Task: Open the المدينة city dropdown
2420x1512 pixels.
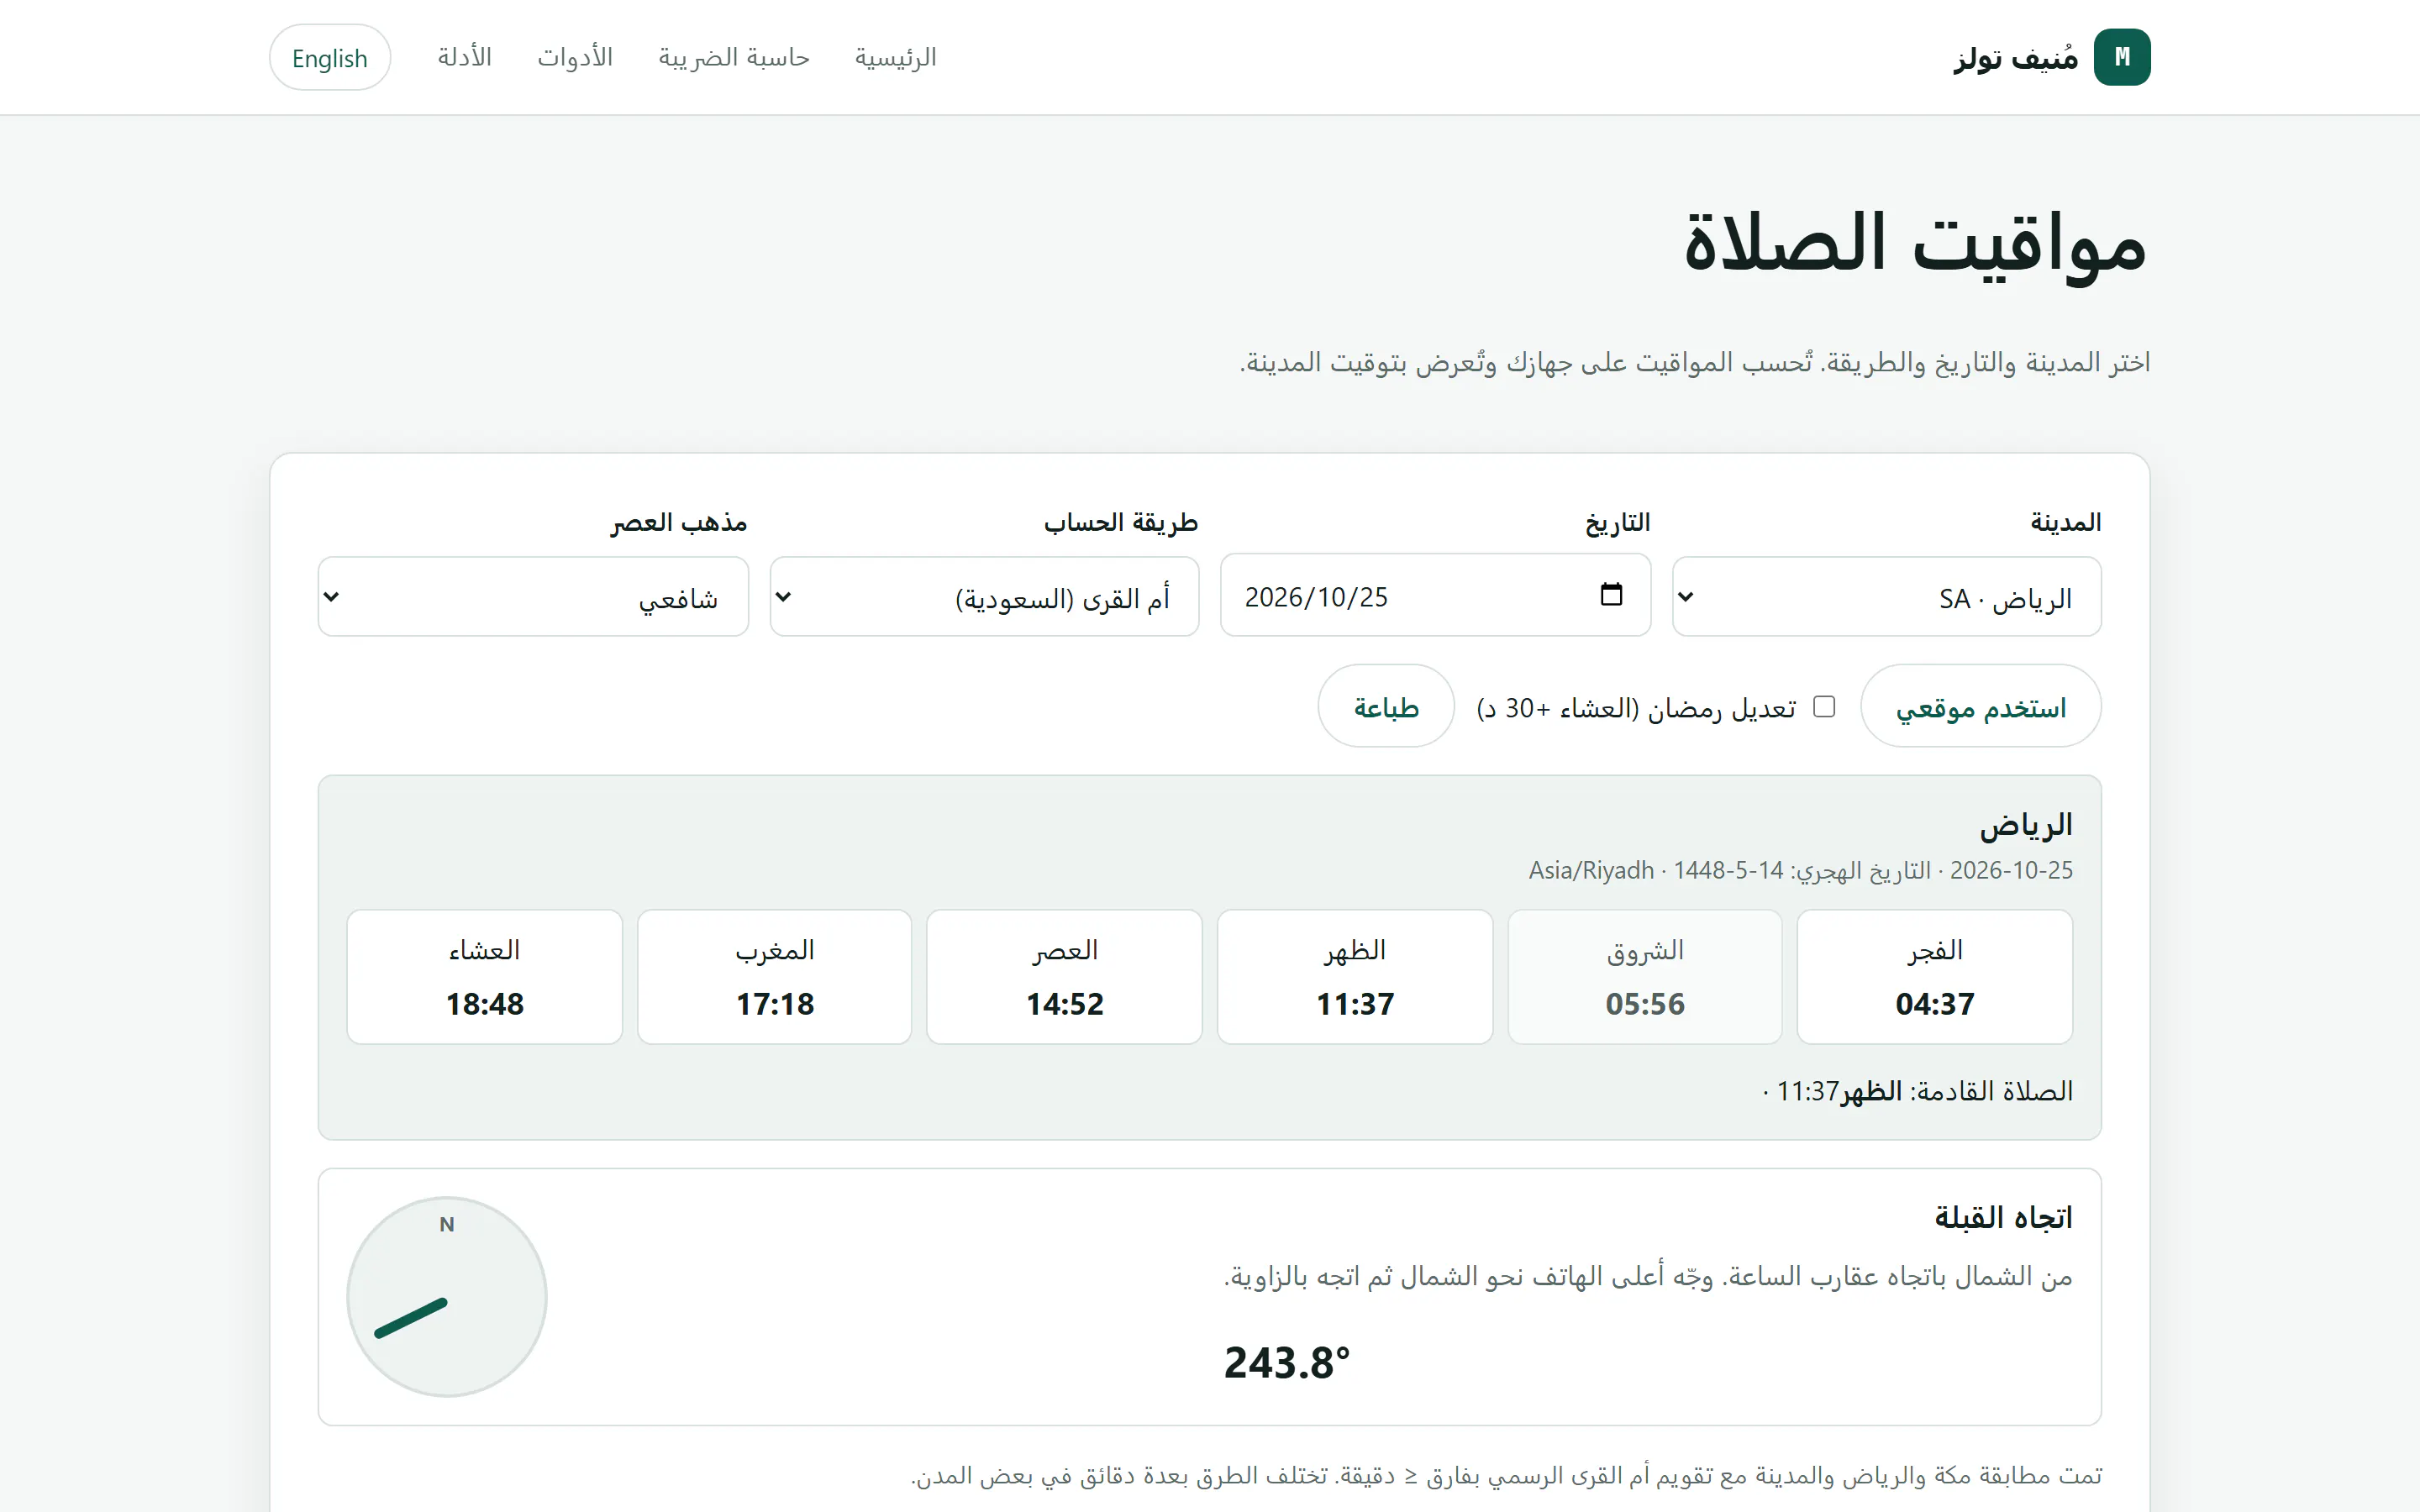Action: (x=1886, y=597)
